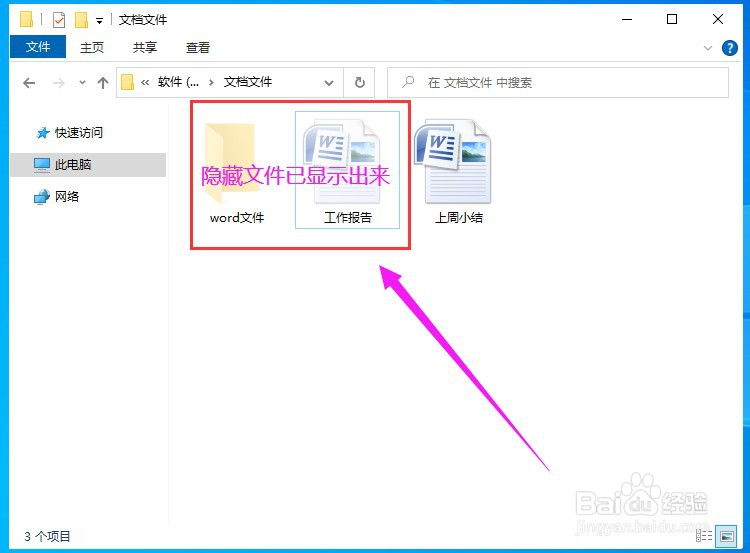Select 此电脑 in navigation pane

point(88,165)
